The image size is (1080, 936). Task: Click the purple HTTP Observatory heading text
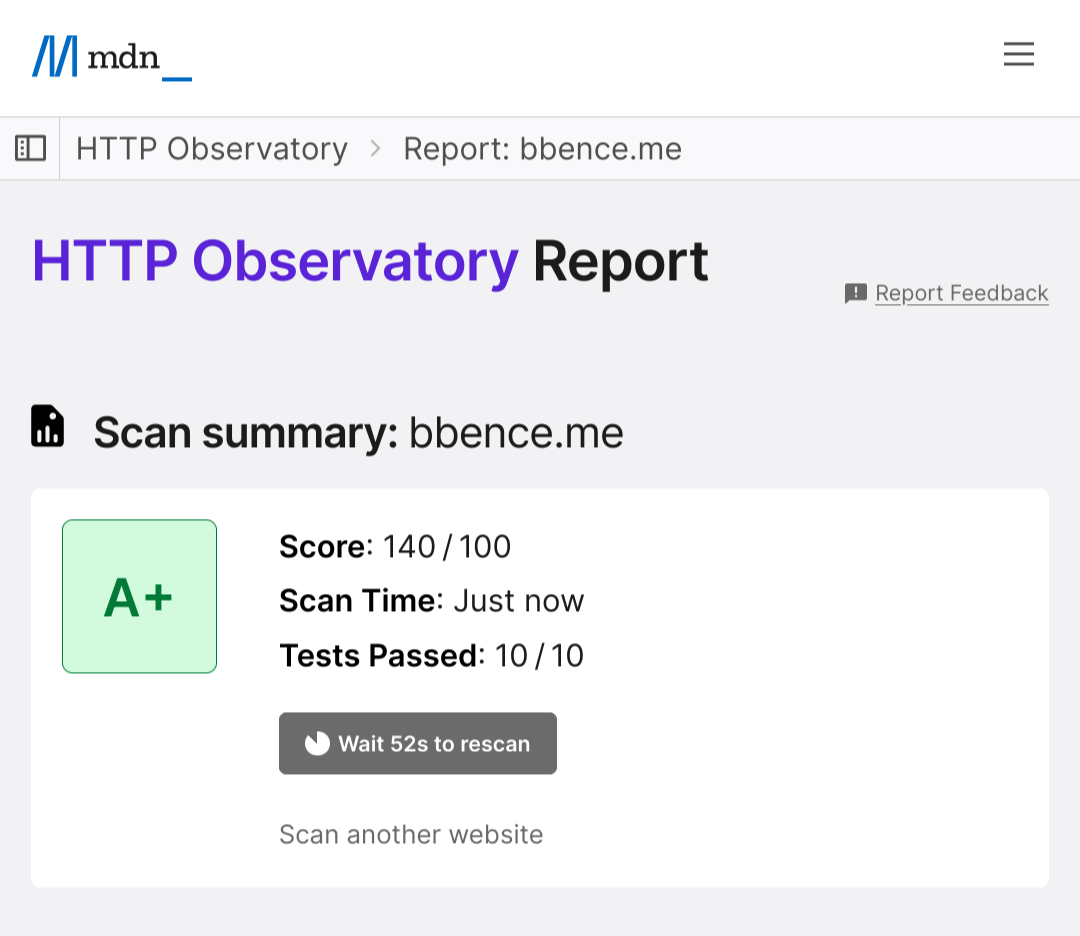(x=276, y=262)
